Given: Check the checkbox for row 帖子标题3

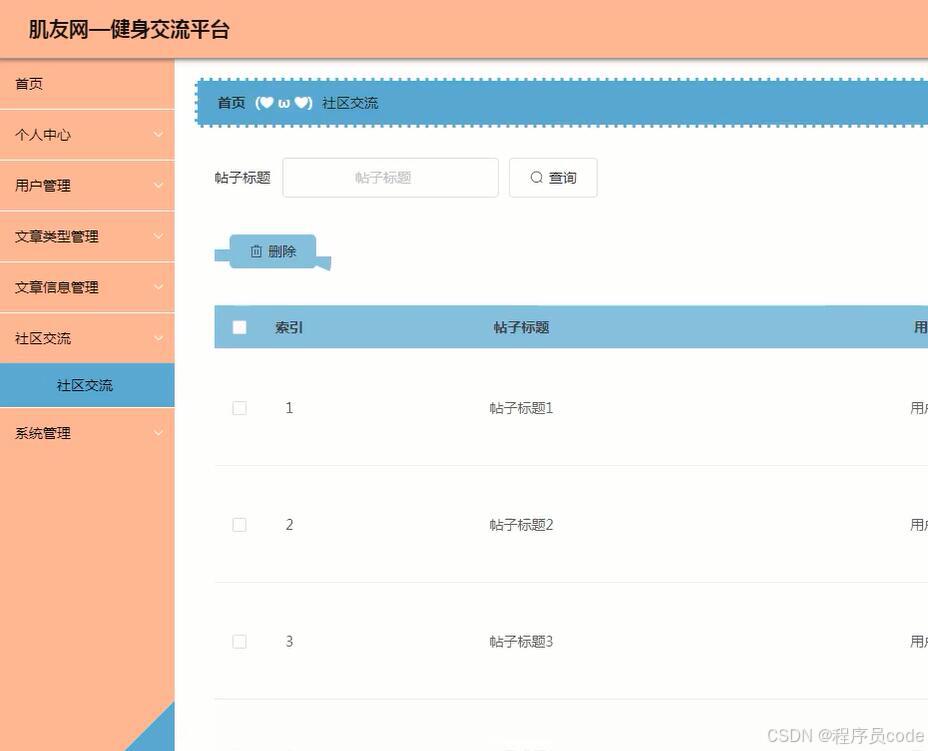Looking at the screenshot, I should pyautogui.click(x=240, y=642).
